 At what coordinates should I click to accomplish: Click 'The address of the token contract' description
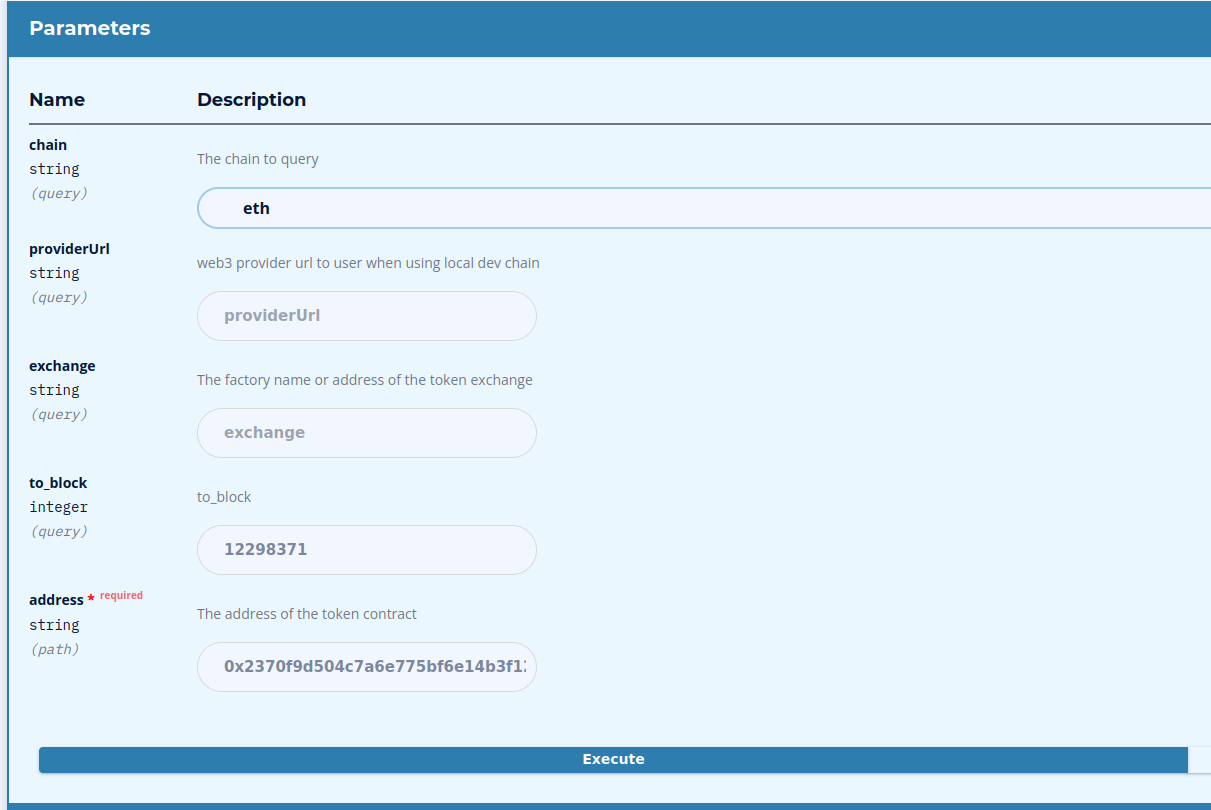coord(307,613)
